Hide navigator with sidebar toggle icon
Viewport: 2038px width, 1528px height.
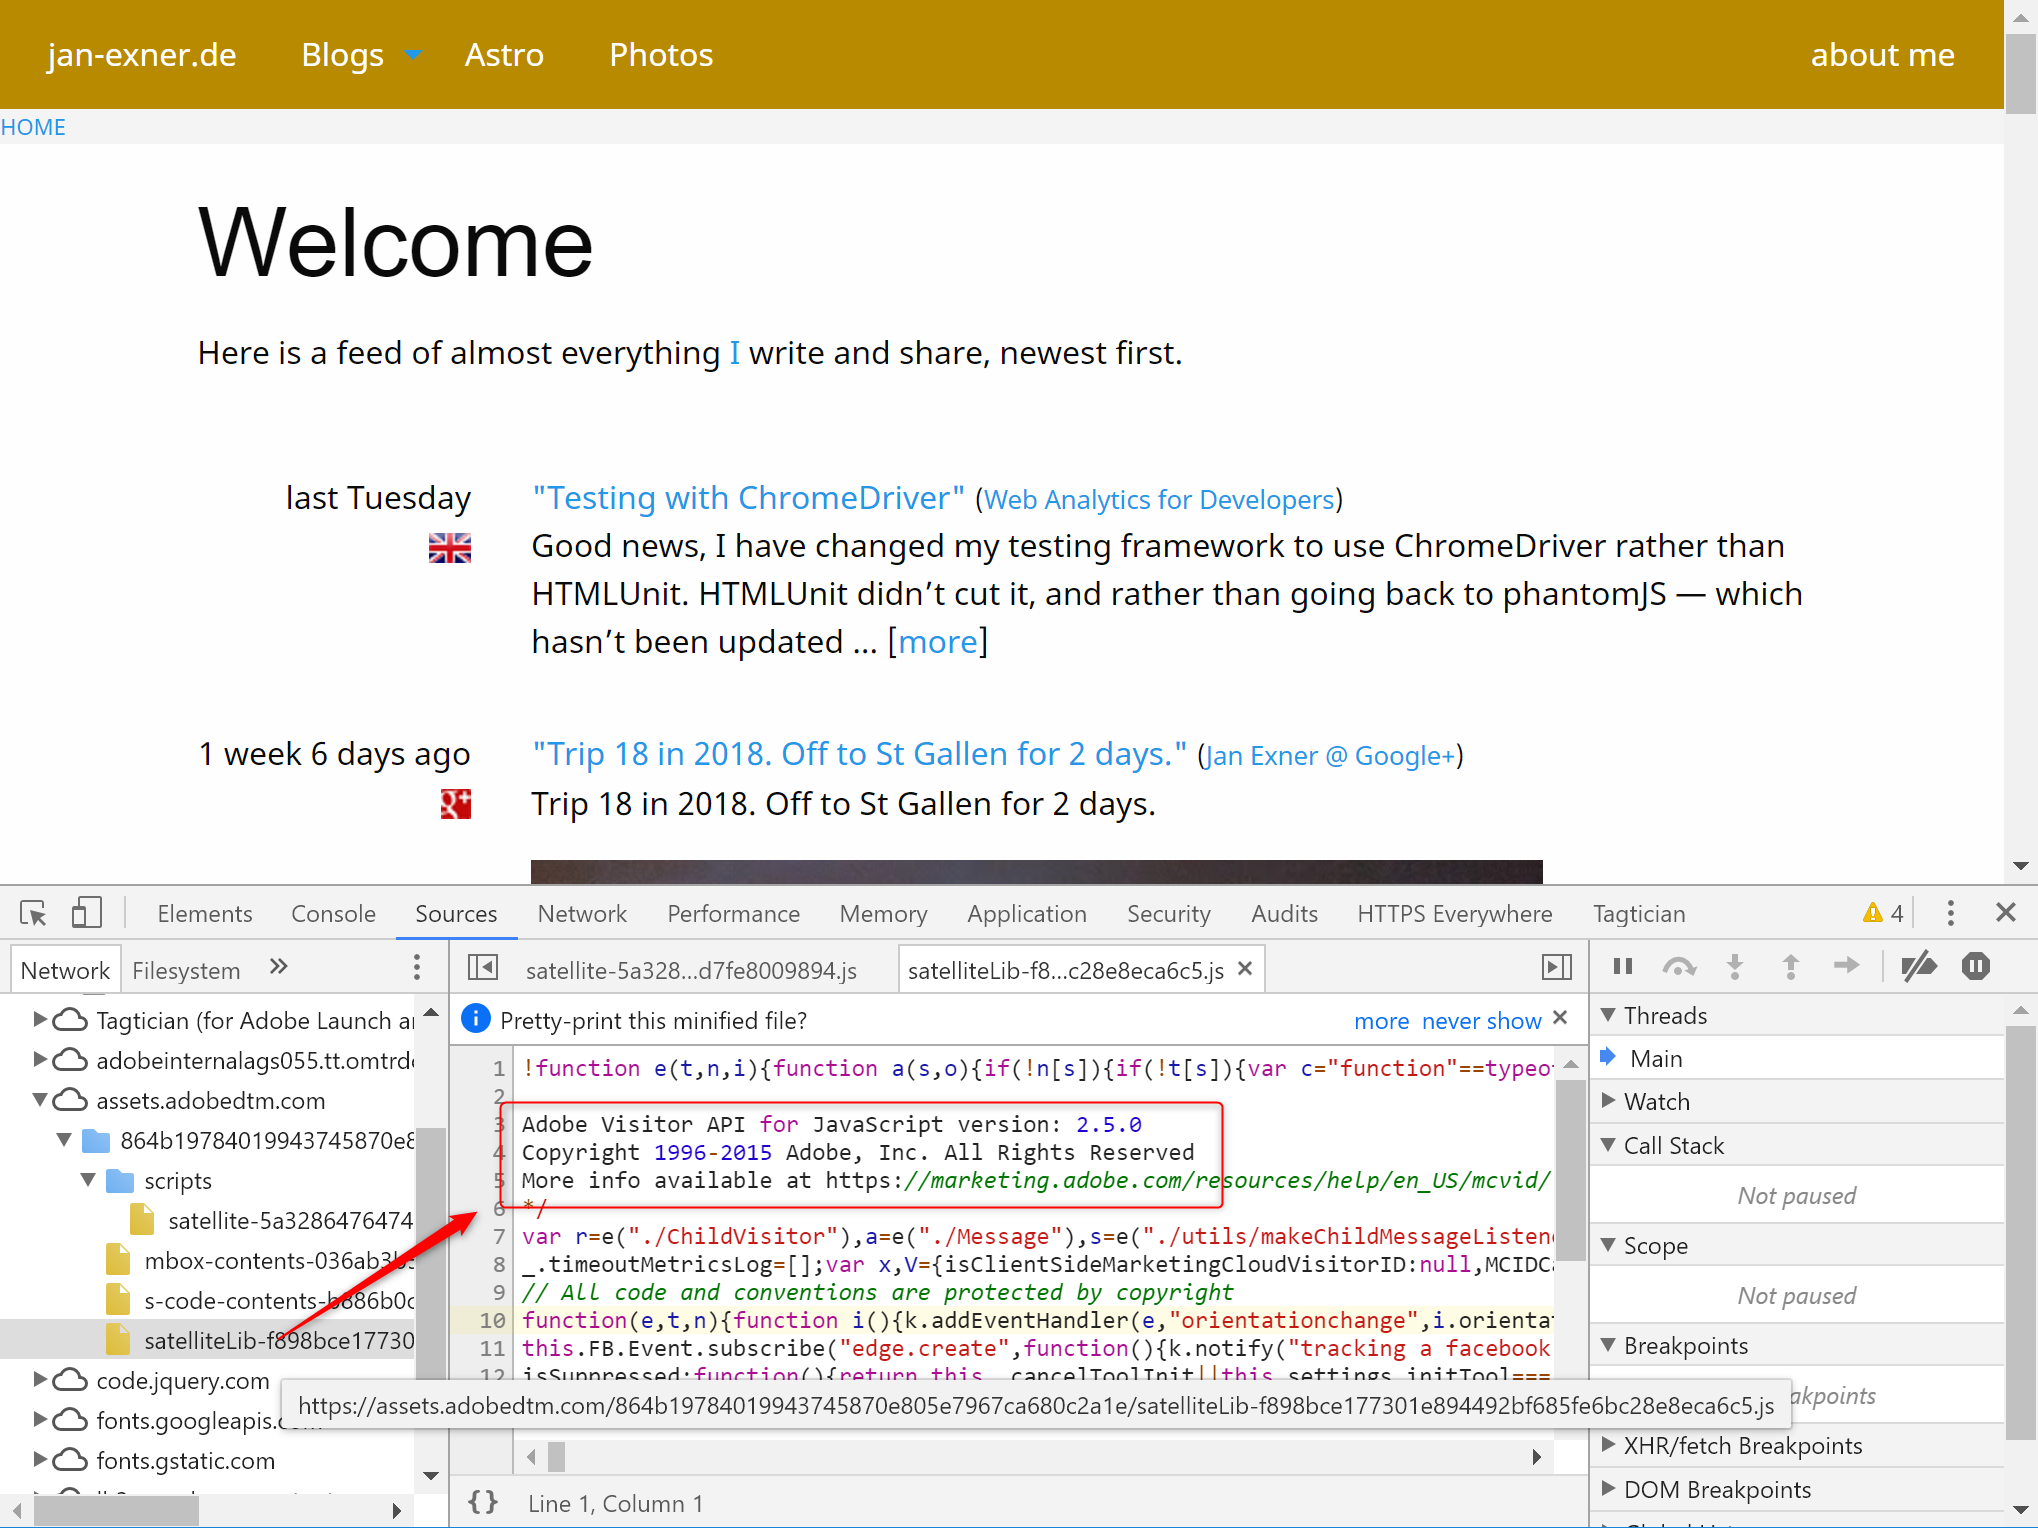483,968
